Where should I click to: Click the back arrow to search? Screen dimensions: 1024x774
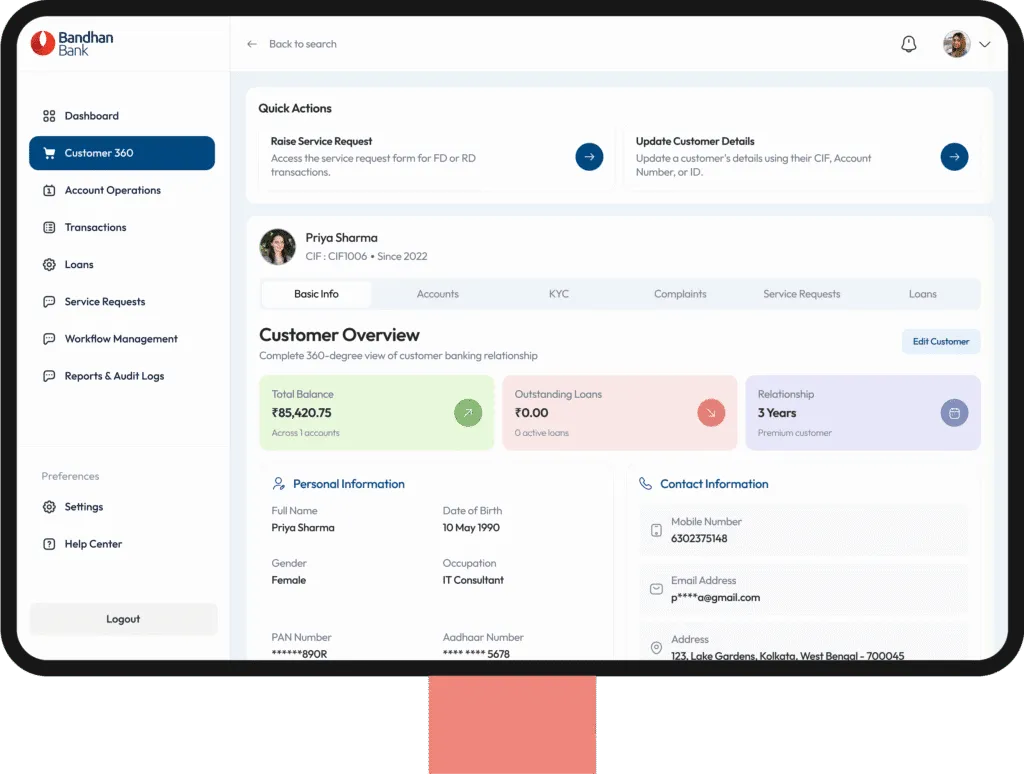coord(252,44)
